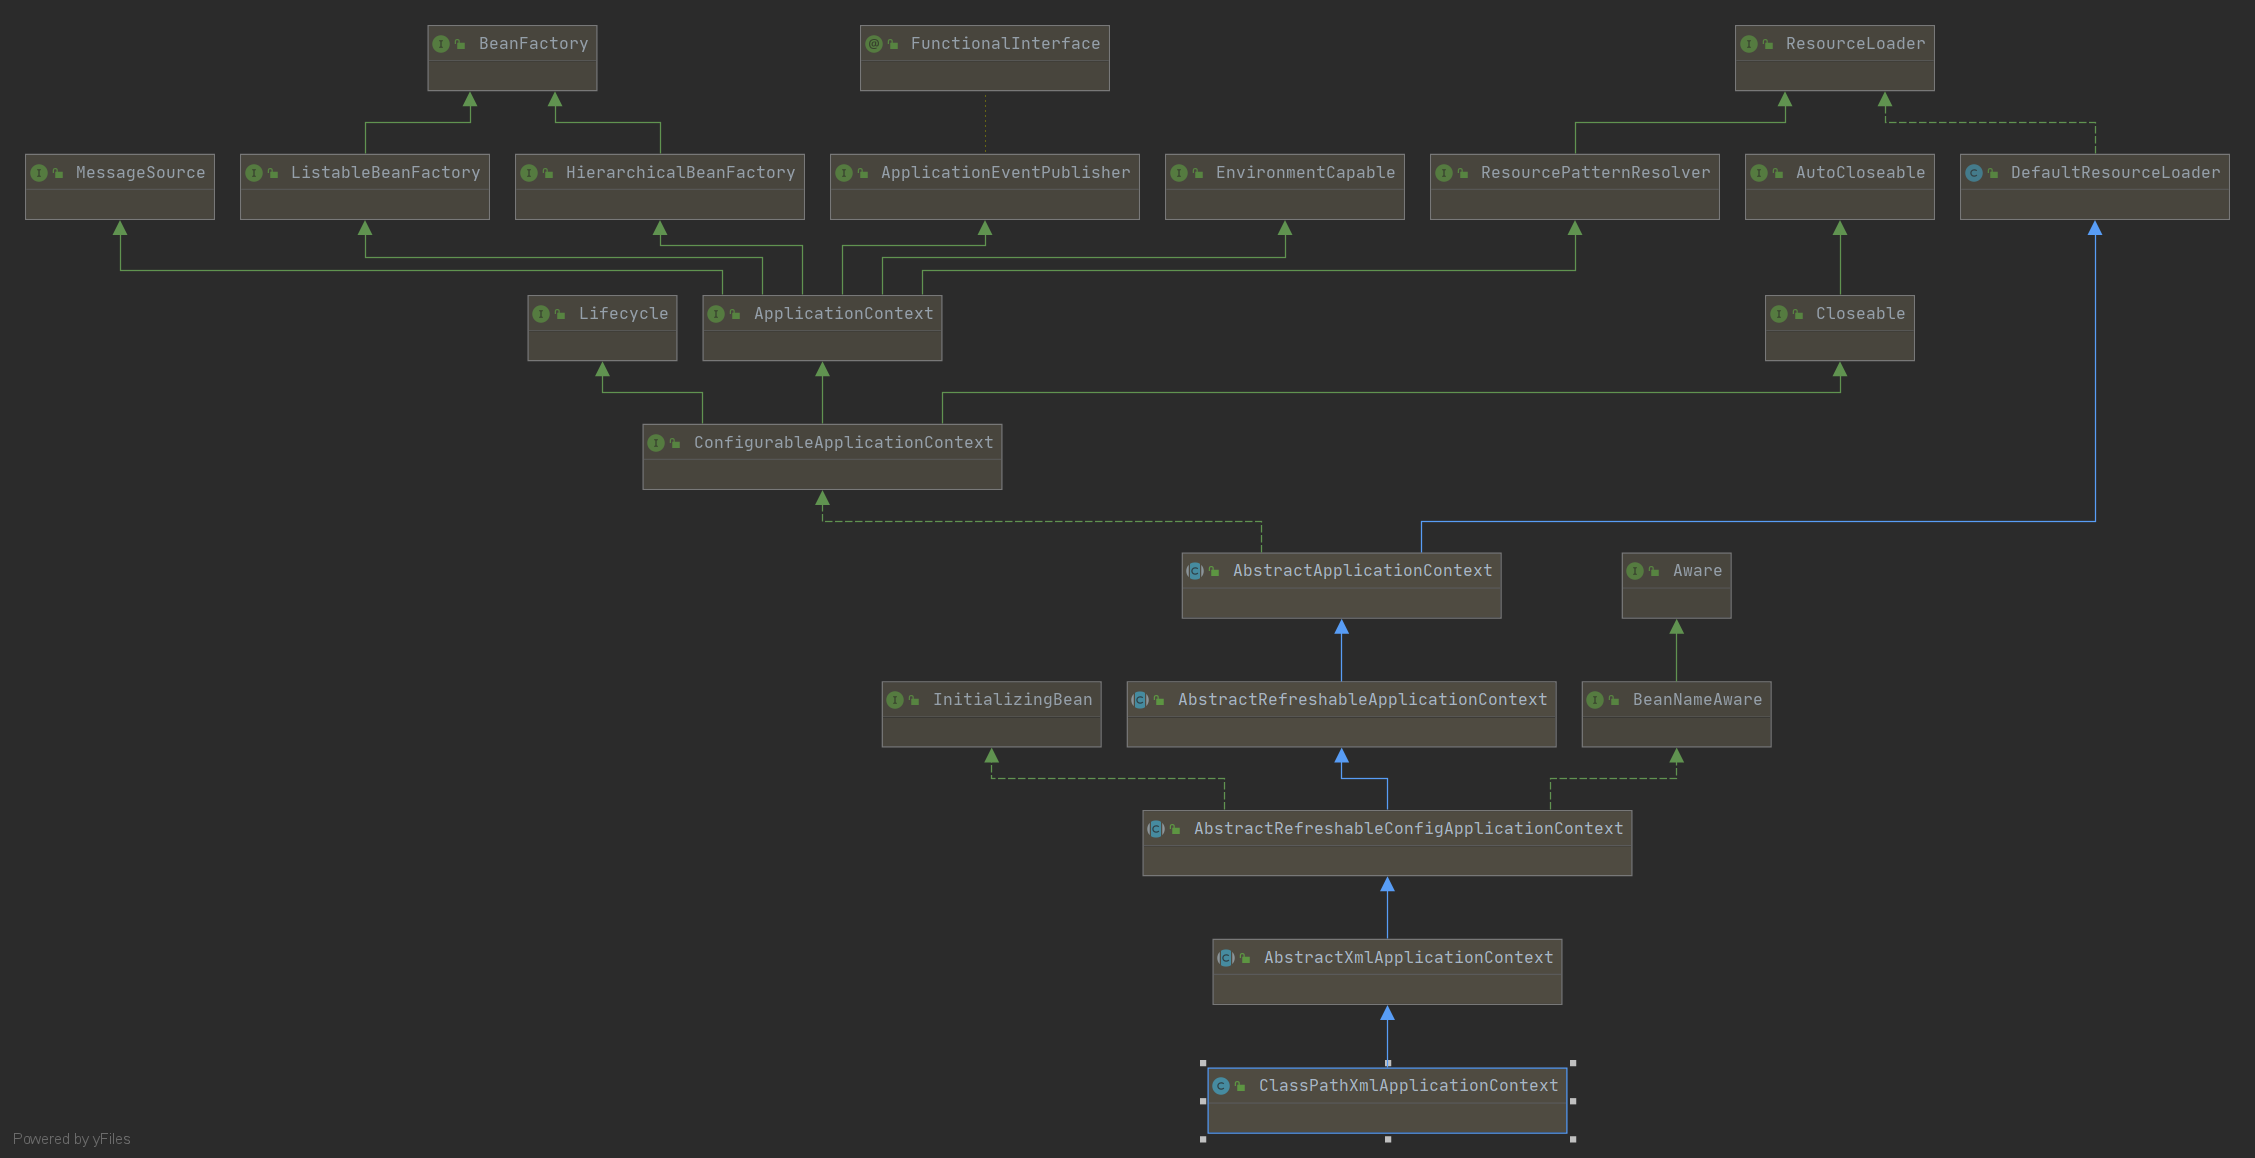Click abstract class icon on AbstractXmlApplicationContext

pyautogui.click(x=1226, y=958)
